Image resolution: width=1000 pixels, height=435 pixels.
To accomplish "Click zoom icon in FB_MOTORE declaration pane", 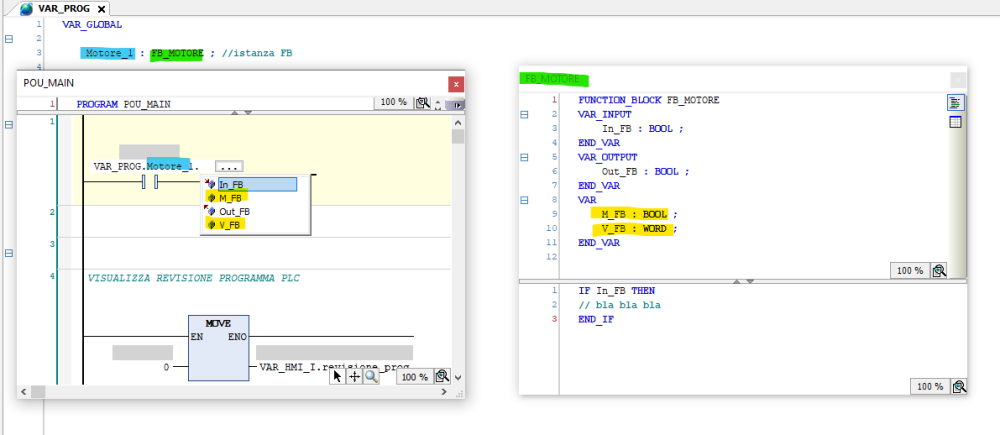I will click(938, 270).
